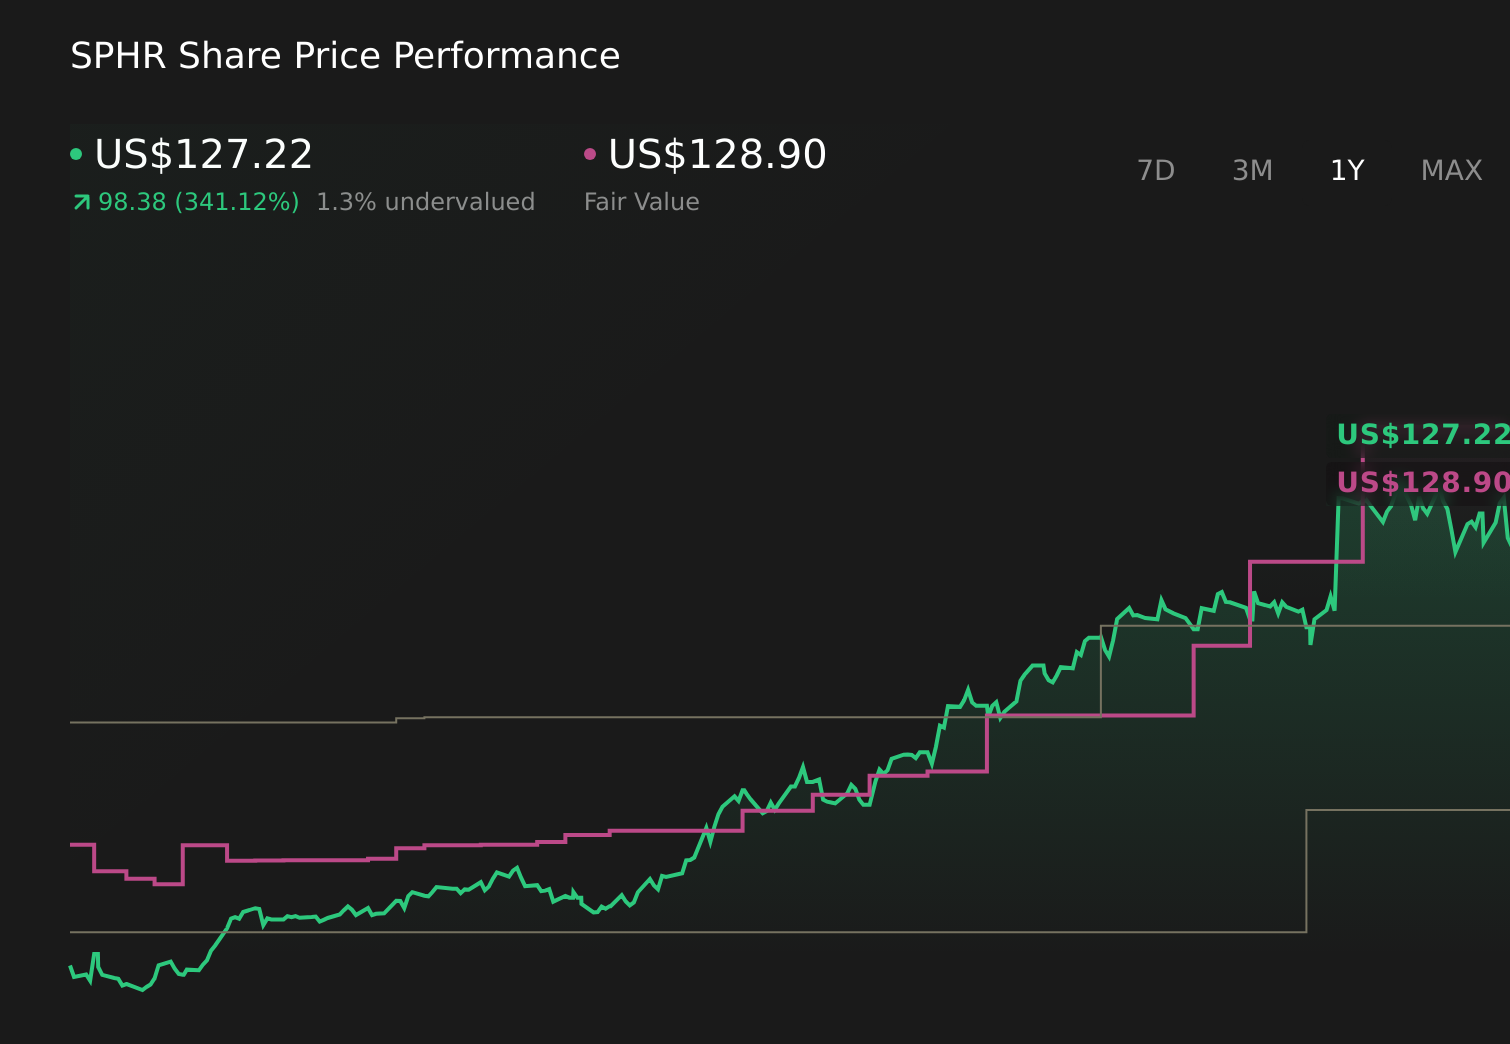Click the pink Fair Value legend dot
Image resolution: width=1510 pixels, height=1044 pixels.
pyautogui.click(x=590, y=153)
